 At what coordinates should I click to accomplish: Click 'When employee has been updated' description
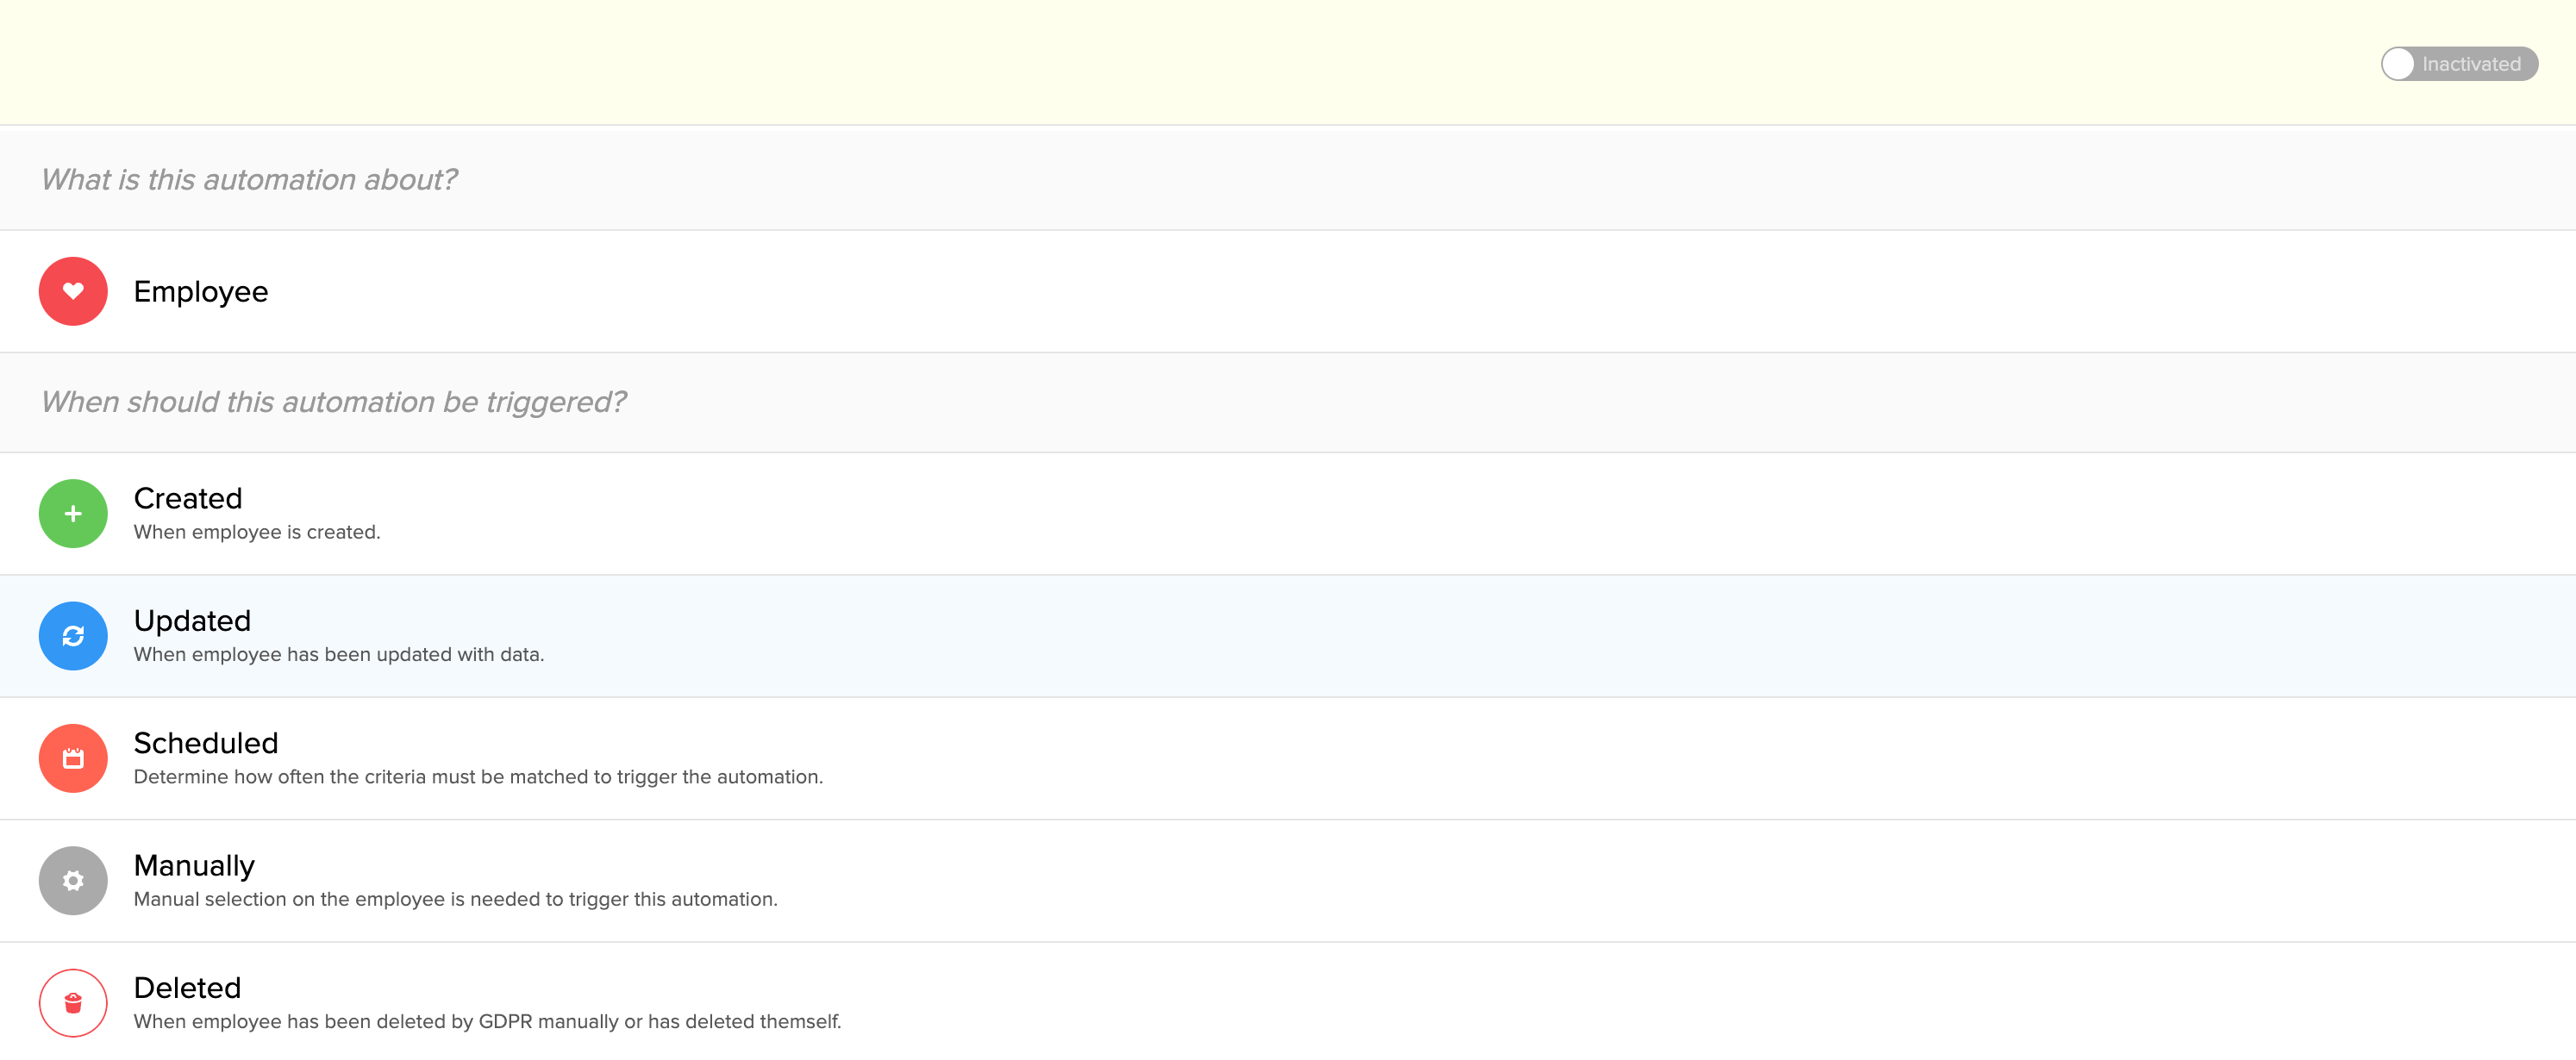[339, 655]
